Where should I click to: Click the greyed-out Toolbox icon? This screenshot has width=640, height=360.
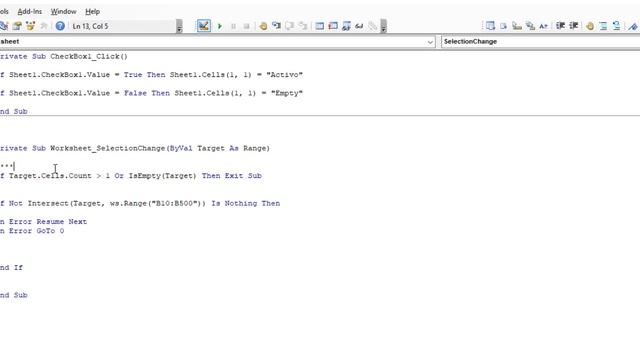pyautogui.click(x=44, y=26)
